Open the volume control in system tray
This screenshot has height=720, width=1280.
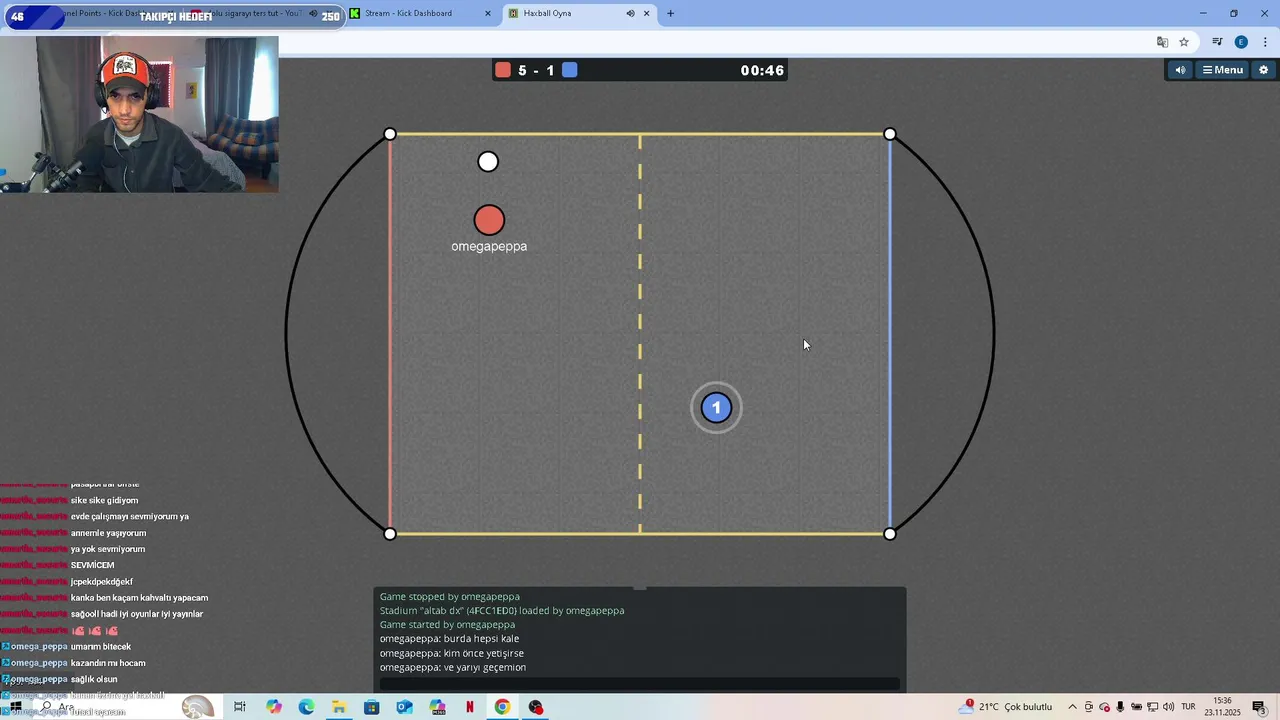pyautogui.click(x=1168, y=707)
